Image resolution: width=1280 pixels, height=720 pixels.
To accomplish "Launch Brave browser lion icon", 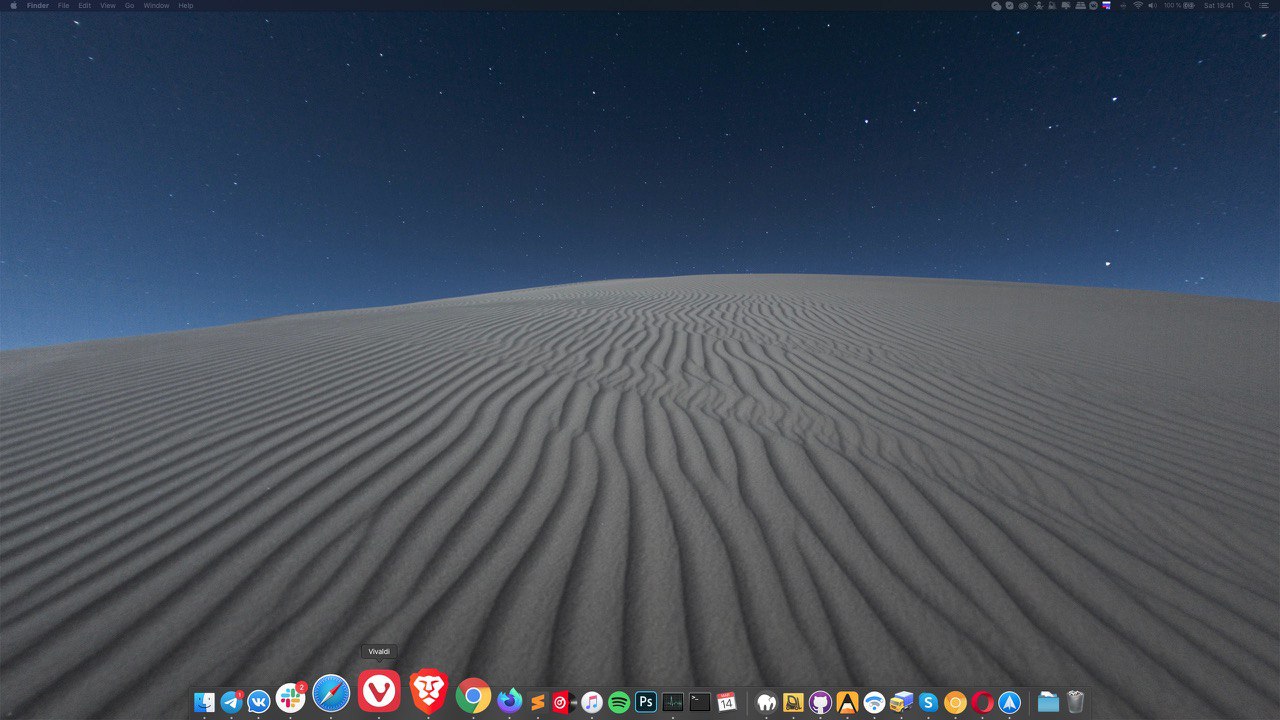I will point(429,692).
